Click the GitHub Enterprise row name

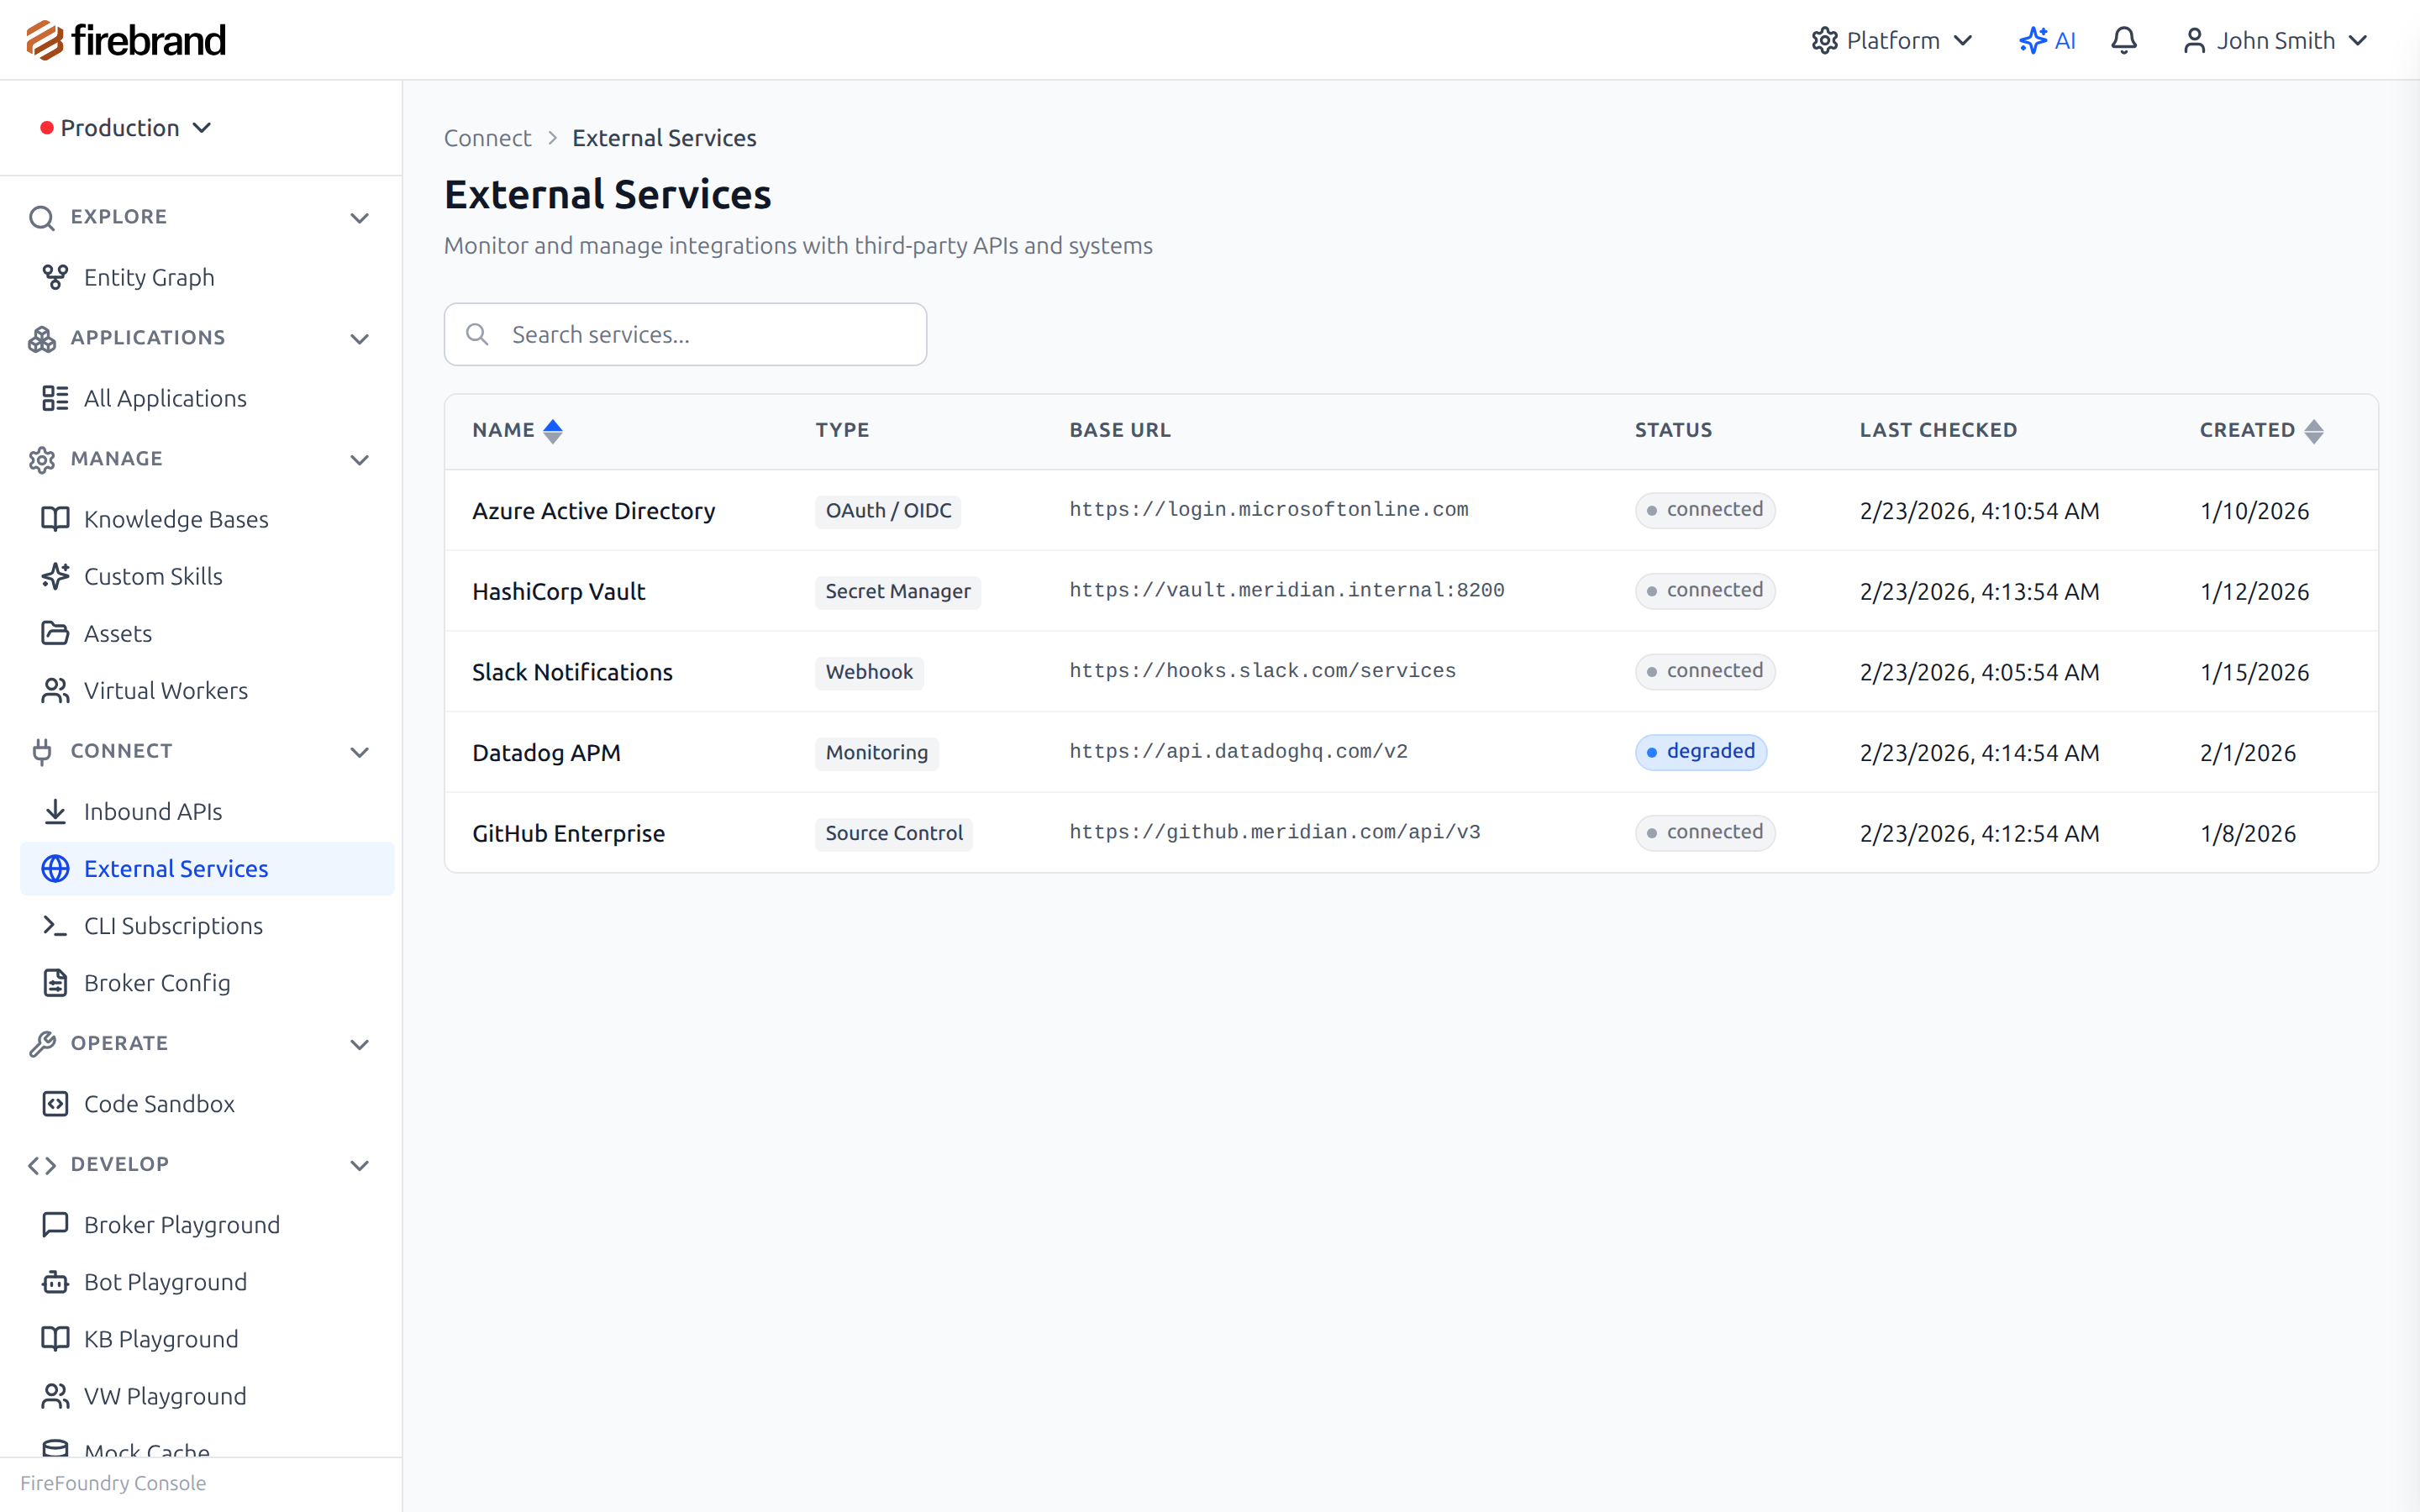pos(568,833)
